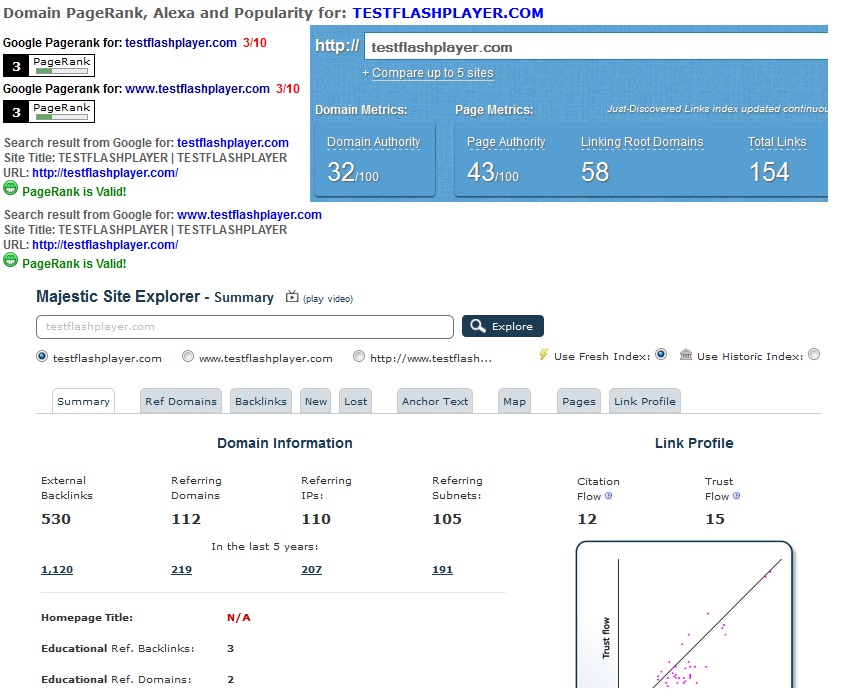Select the http://www.testflash... radio option
The image size is (846, 700).
coord(359,356)
